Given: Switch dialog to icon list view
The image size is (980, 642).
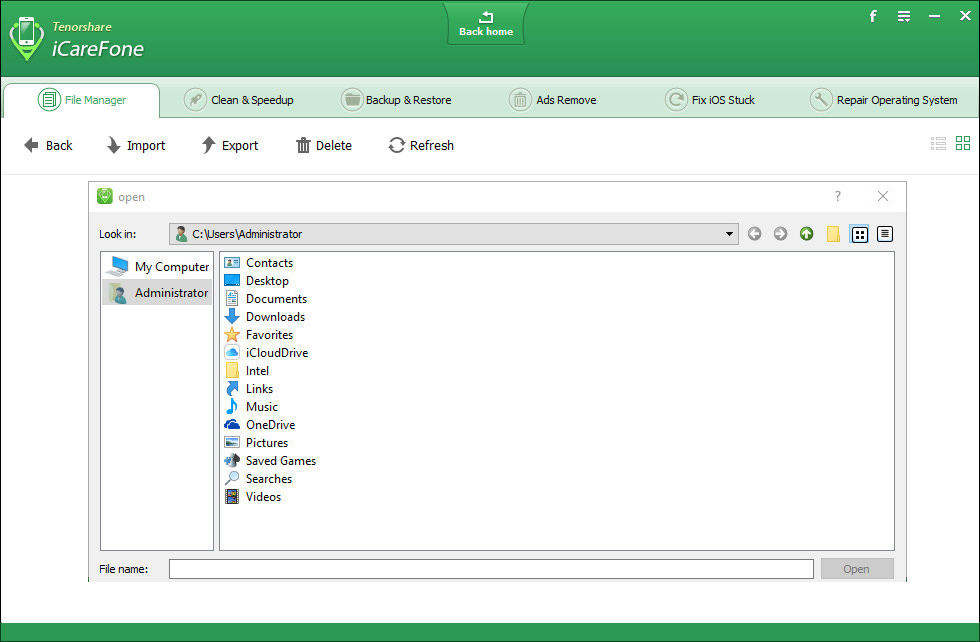Looking at the screenshot, I should 859,234.
